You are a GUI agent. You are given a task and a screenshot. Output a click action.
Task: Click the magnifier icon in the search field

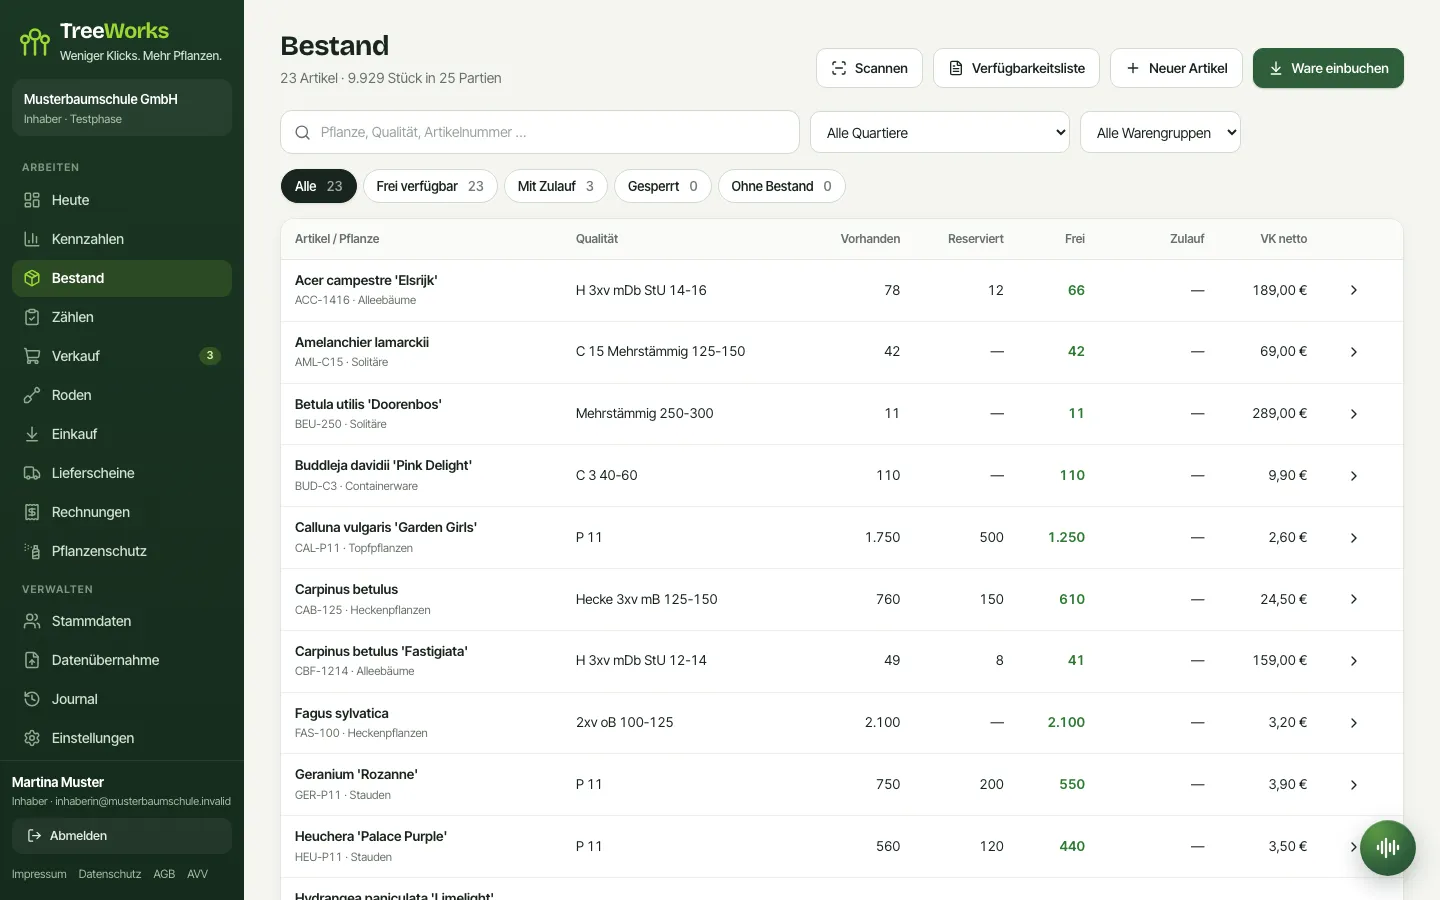(x=303, y=132)
